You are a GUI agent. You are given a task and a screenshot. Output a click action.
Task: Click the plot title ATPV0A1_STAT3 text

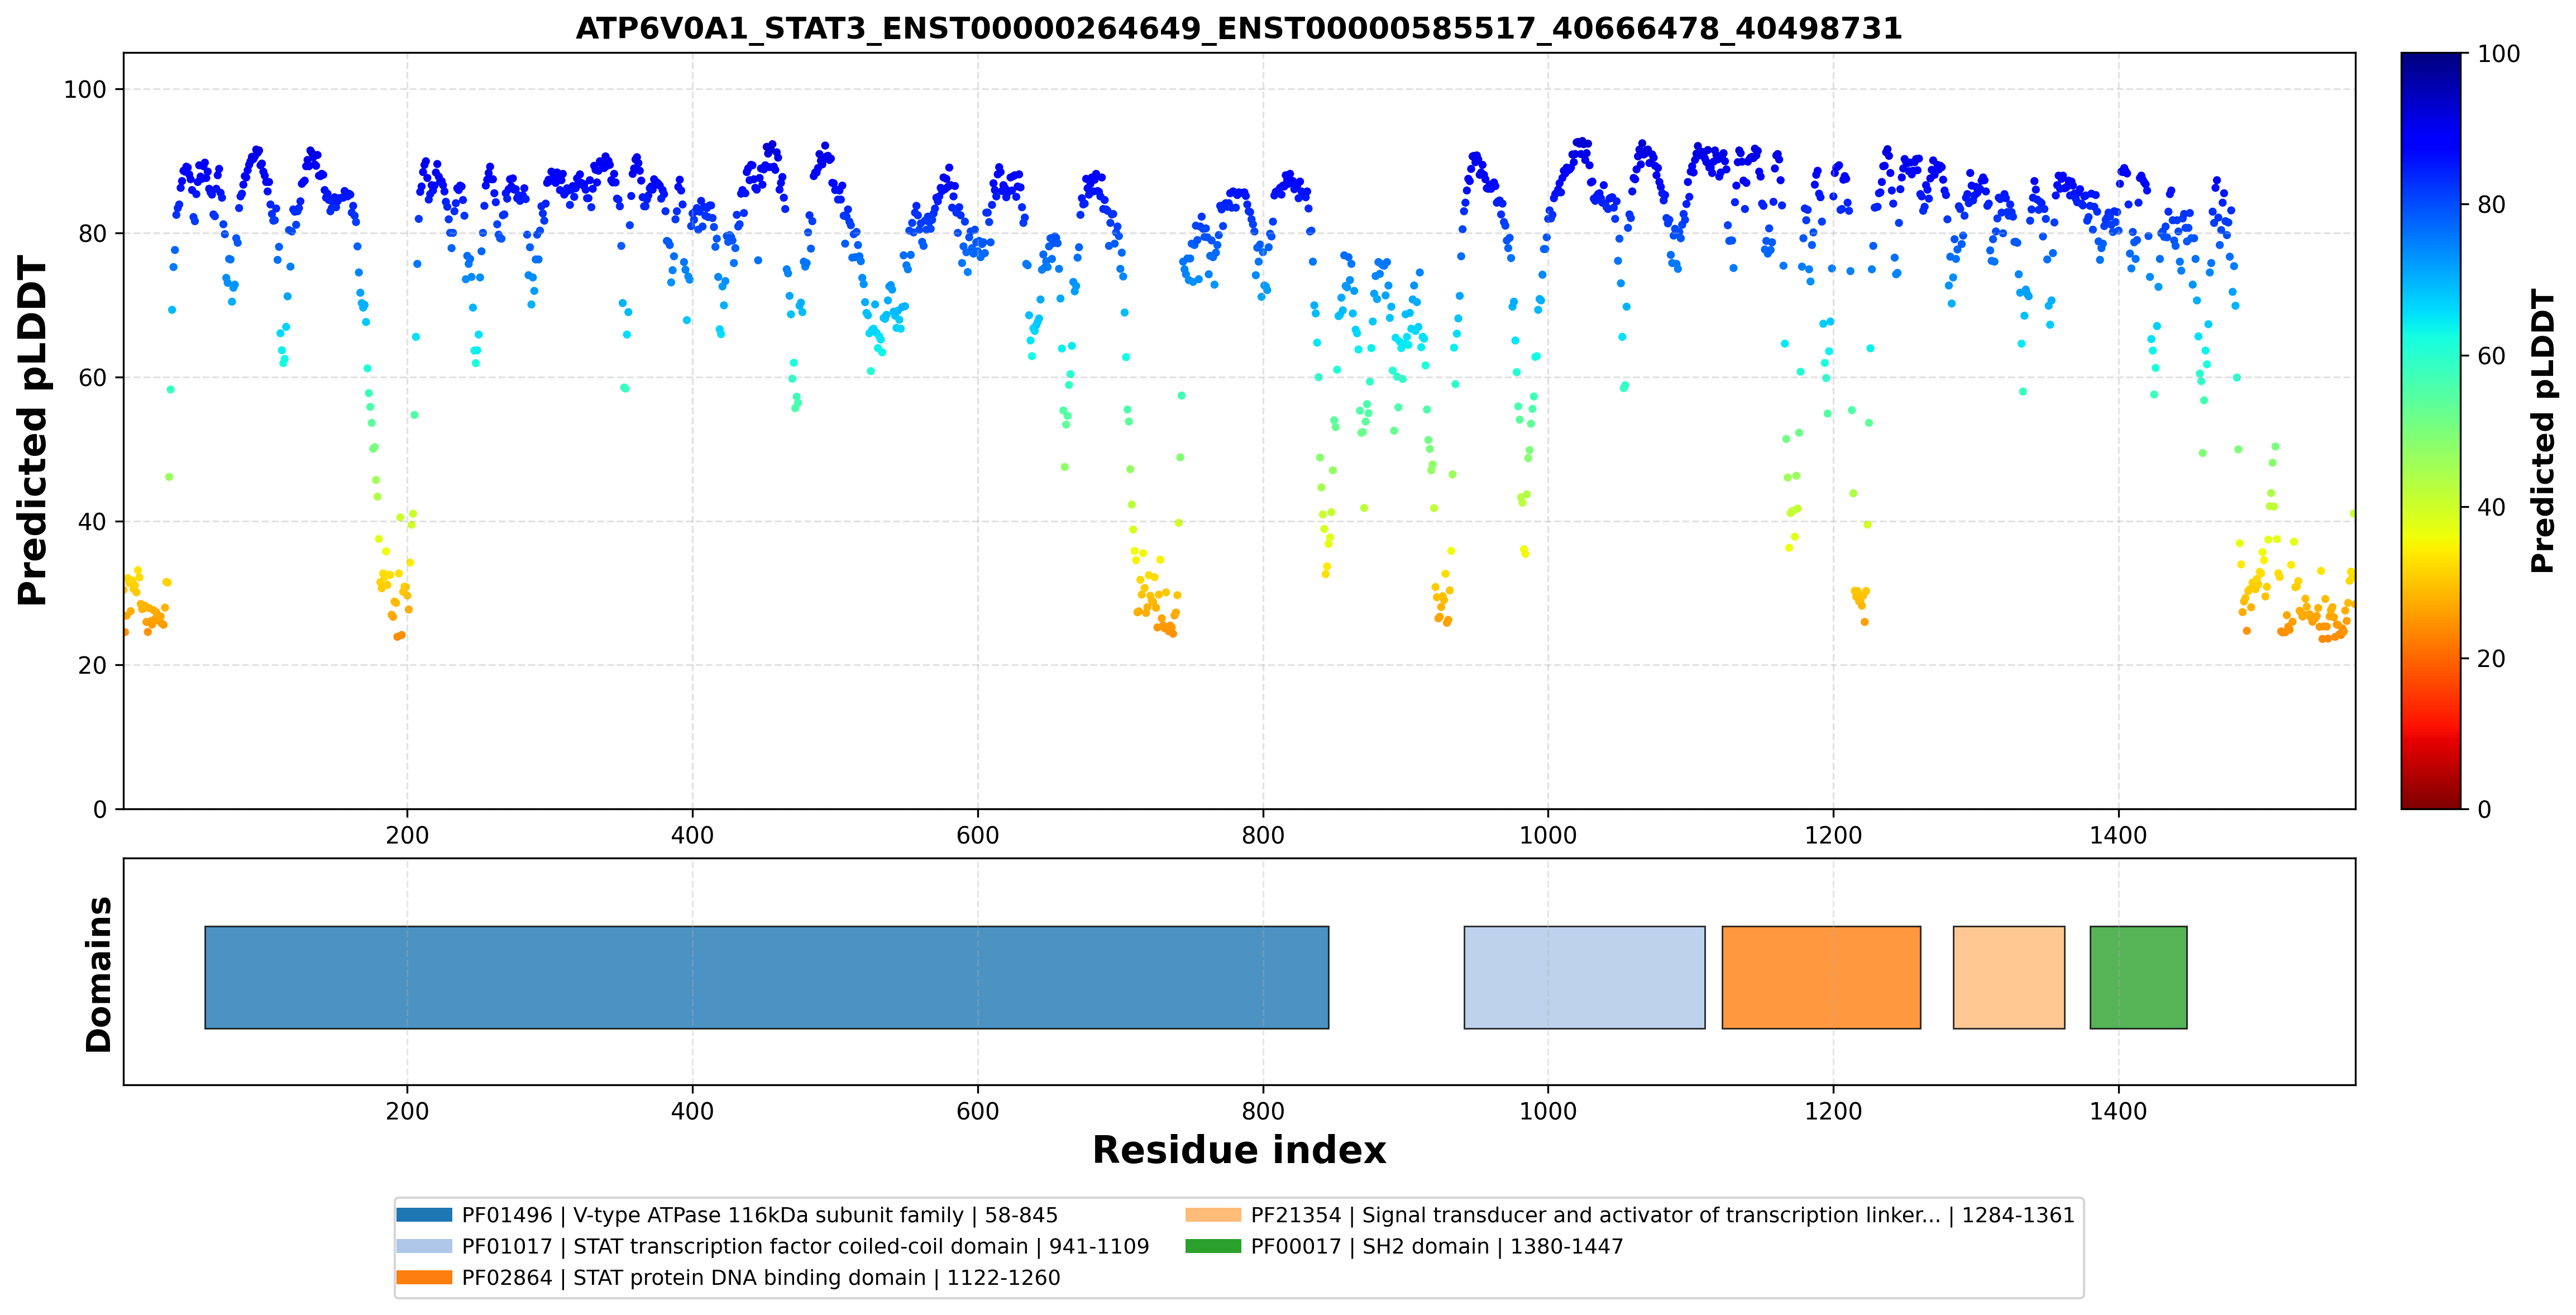[1239, 28]
